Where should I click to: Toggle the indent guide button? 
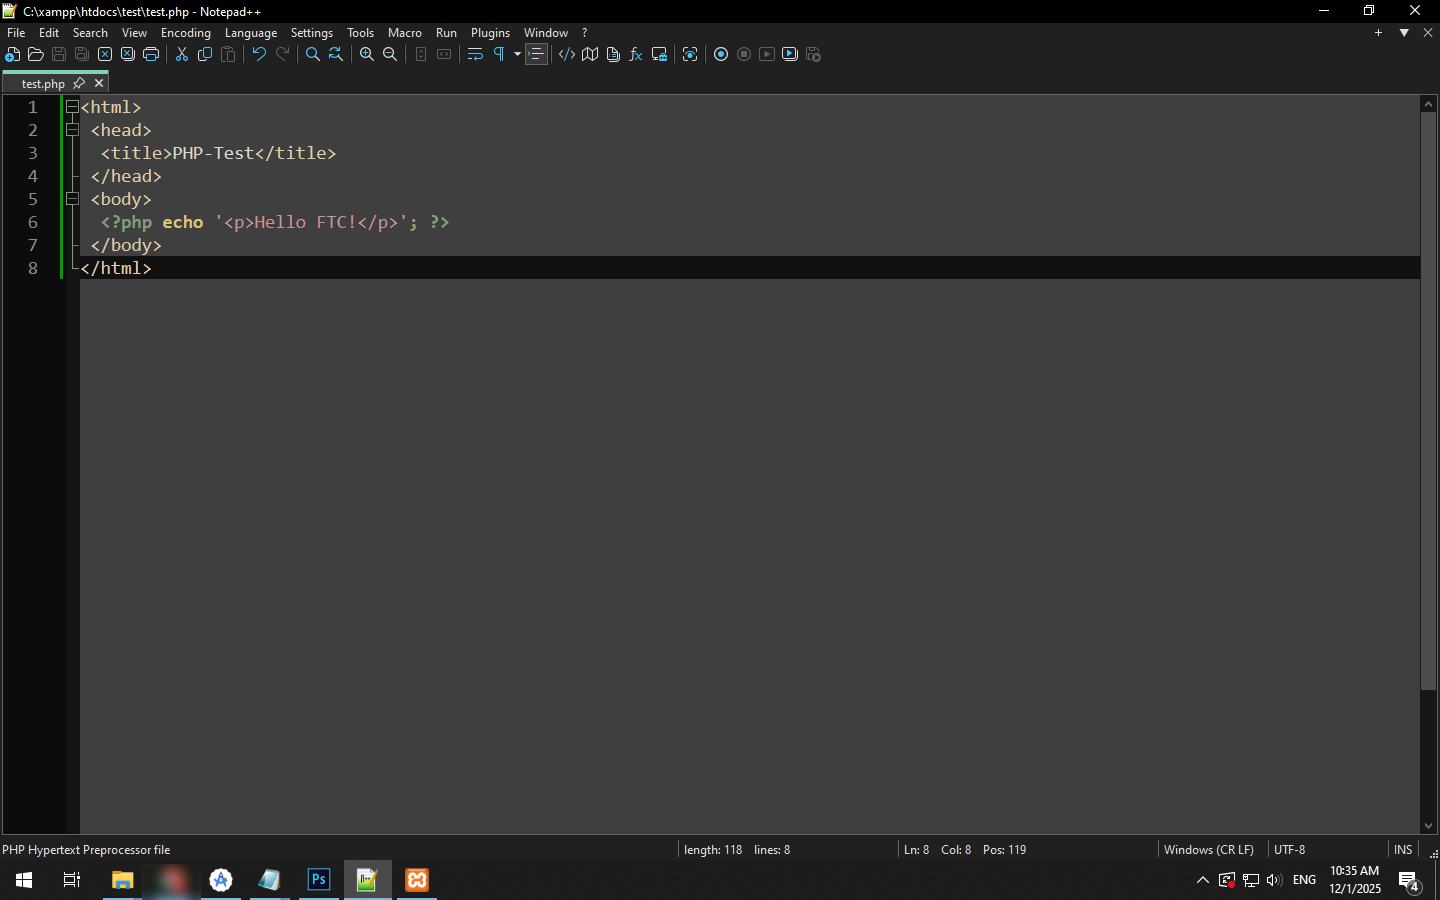click(x=537, y=55)
